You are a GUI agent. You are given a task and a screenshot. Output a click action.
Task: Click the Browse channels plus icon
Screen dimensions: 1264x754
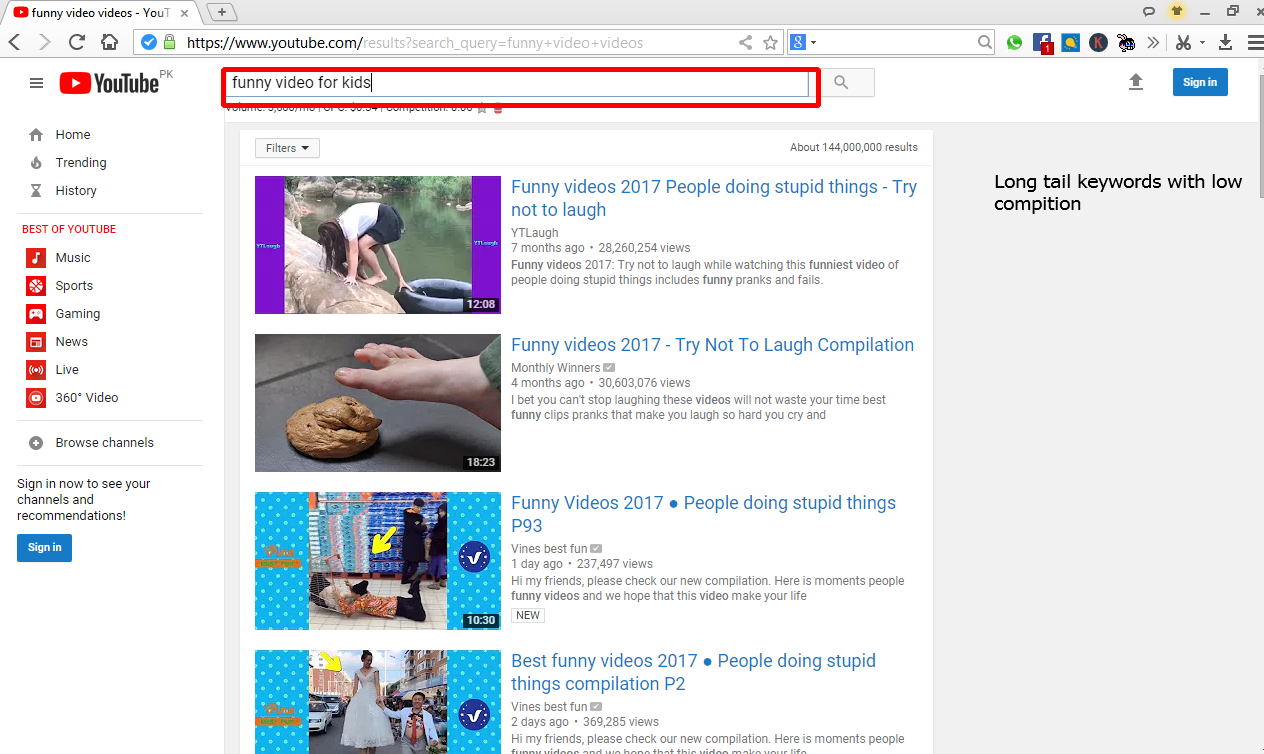point(36,443)
